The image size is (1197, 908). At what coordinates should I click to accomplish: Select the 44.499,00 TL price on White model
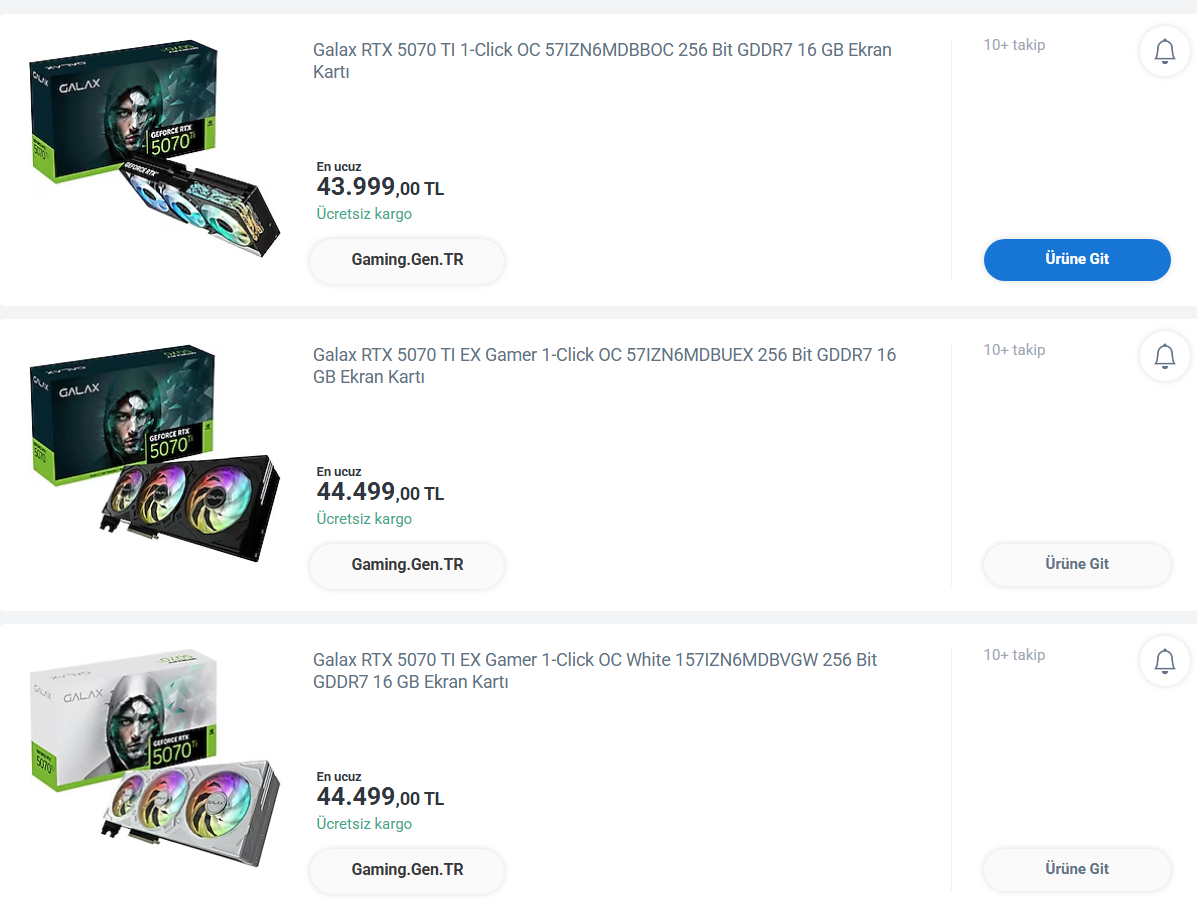click(380, 797)
